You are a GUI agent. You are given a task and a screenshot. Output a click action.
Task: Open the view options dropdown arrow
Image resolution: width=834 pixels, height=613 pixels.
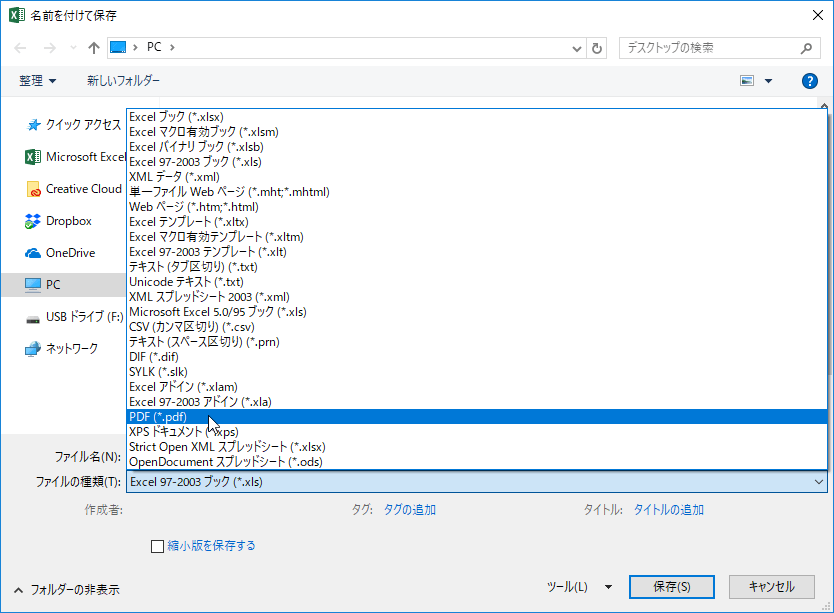coord(768,81)
